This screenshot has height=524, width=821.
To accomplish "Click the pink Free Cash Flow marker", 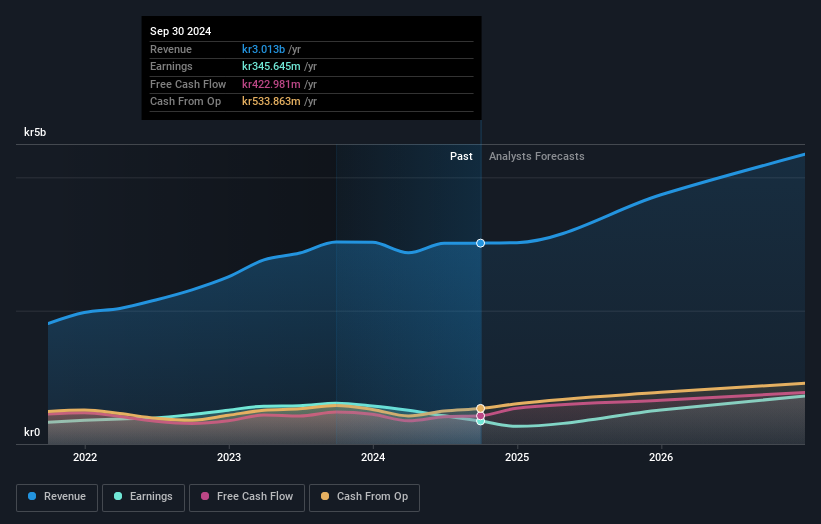I will point(481,415).
